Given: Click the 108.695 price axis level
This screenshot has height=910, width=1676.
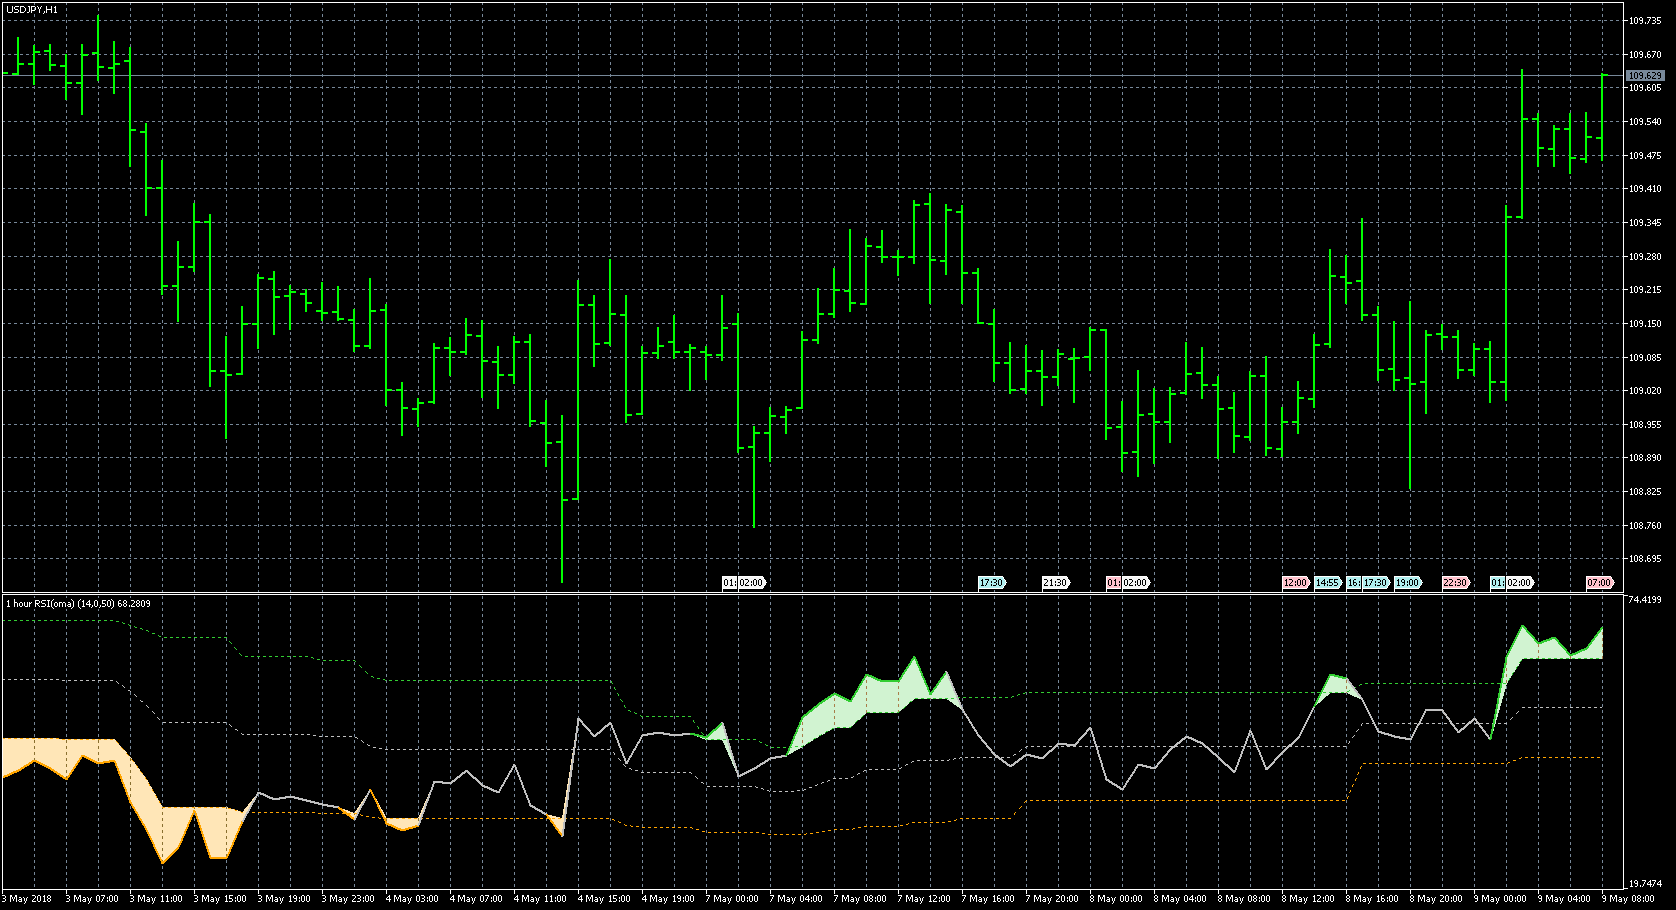Looking at the screenshot, I should [1644, 559].
